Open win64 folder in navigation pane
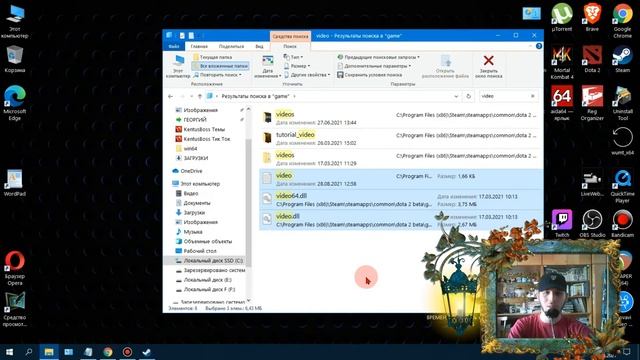 pos(190,149)
